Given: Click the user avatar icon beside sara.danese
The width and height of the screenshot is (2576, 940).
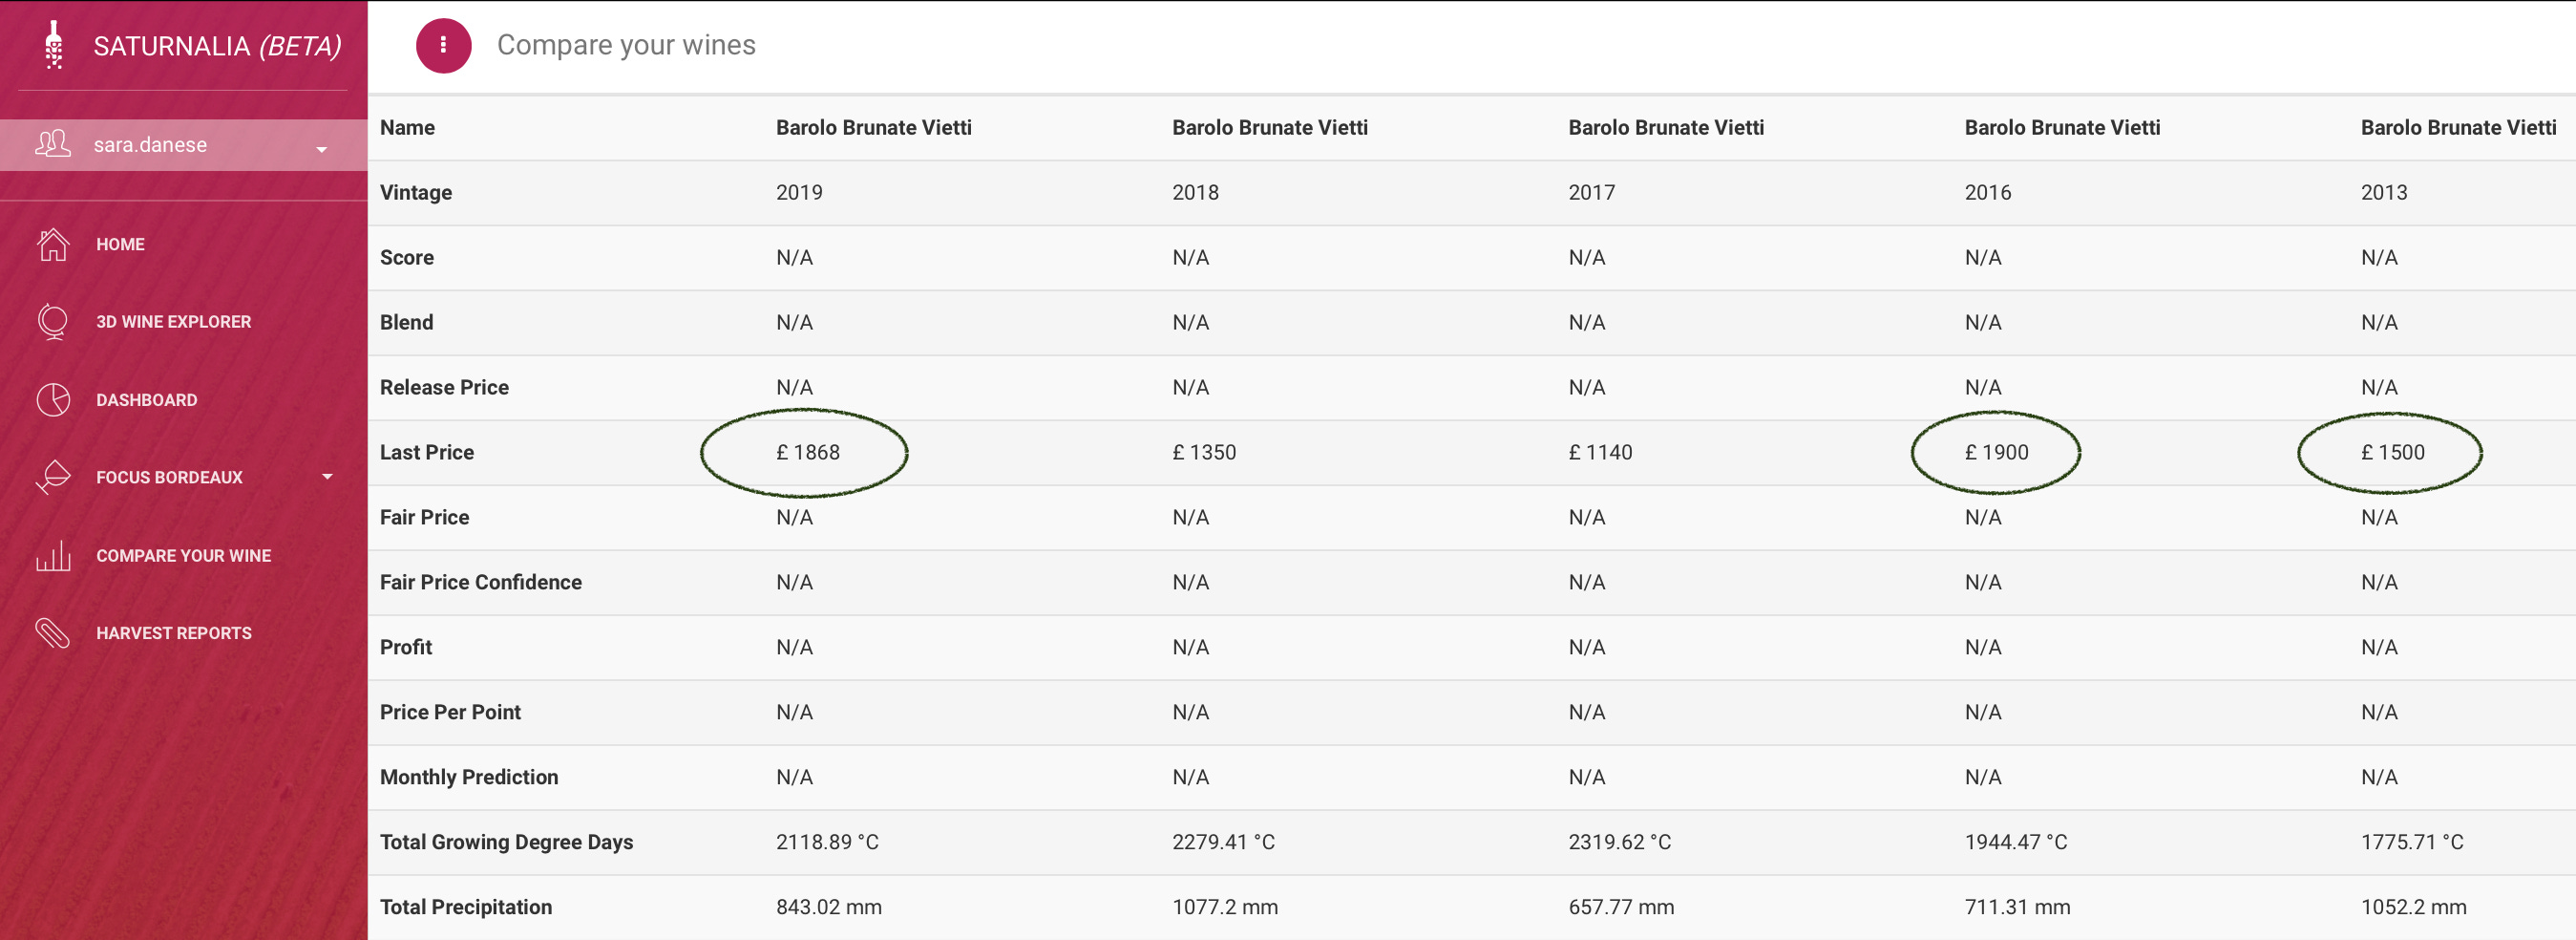Looking at the screenshot, I should [x=53, y=144].
